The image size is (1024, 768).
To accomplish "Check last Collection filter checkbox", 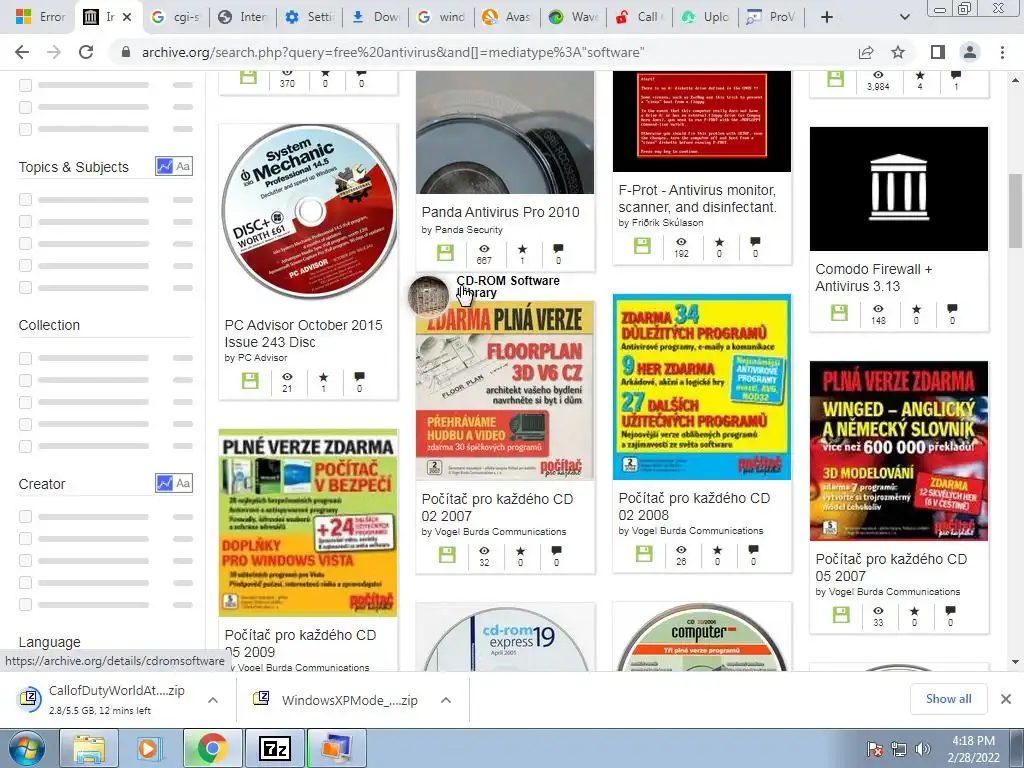I will point(25,446).
